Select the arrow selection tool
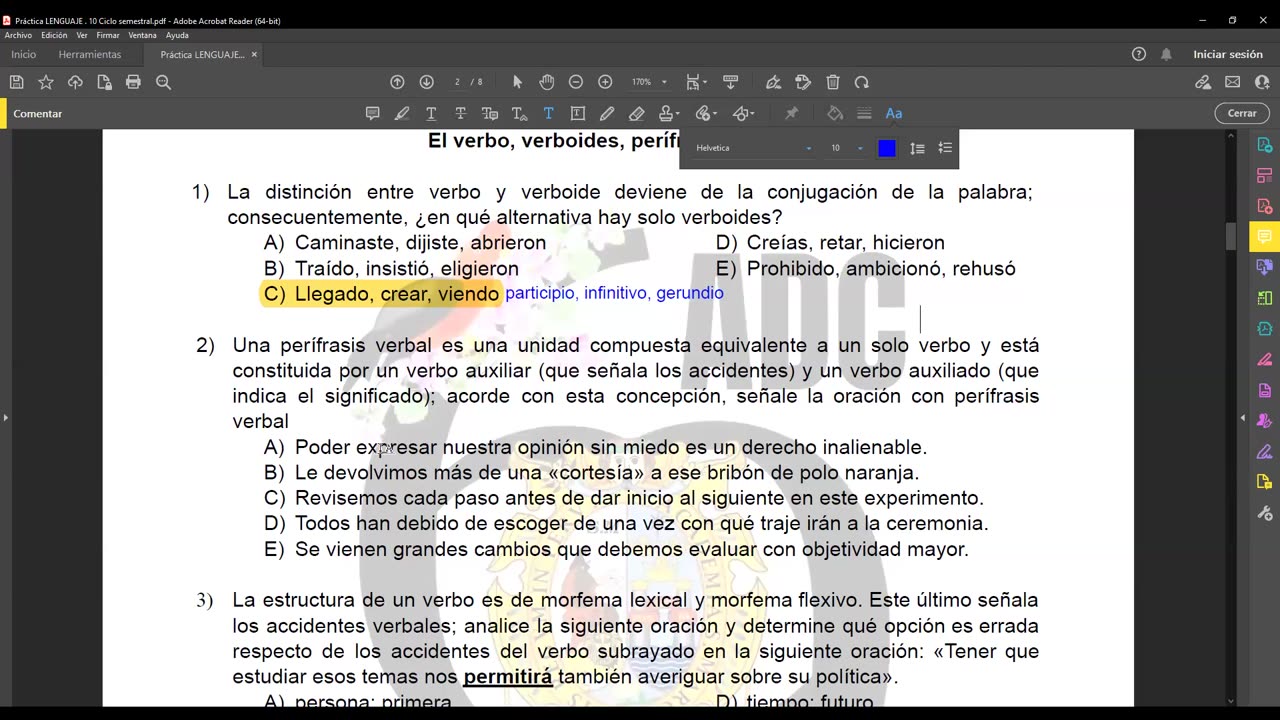This screenshot has width=1280, height=720. [517, 82]
